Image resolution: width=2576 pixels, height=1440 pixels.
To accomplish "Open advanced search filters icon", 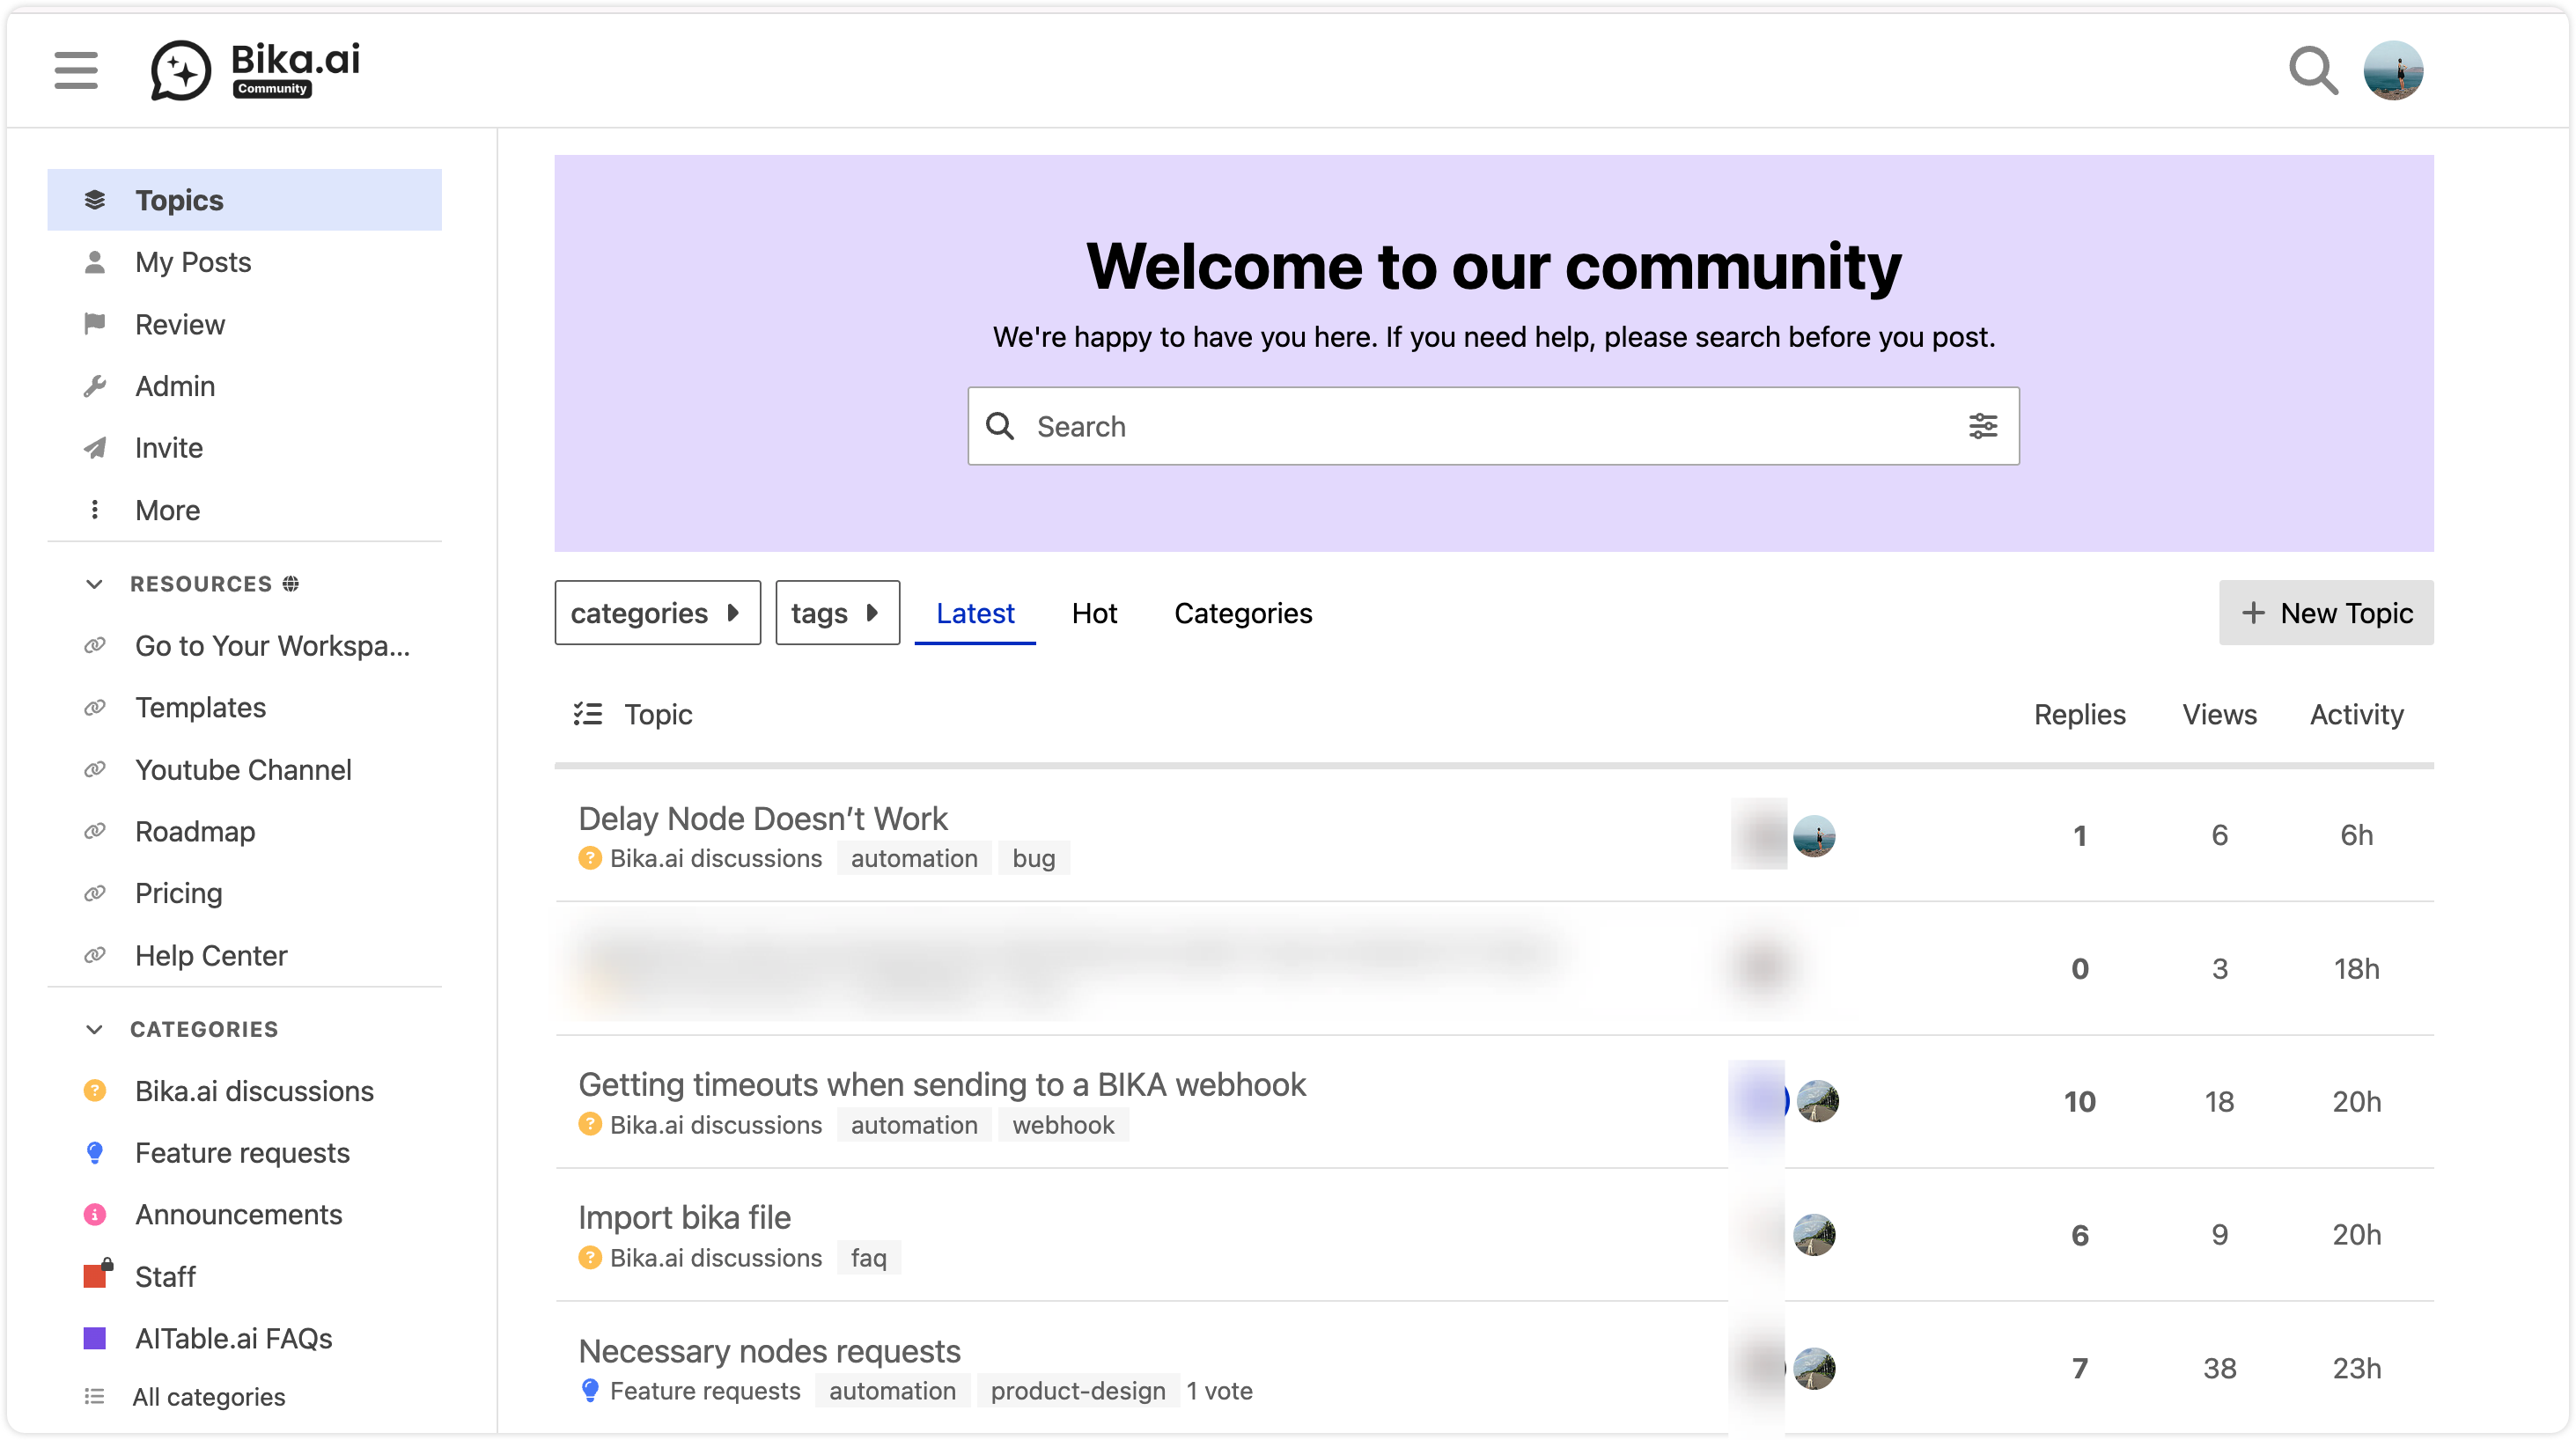I will (x=1983, y=426).
